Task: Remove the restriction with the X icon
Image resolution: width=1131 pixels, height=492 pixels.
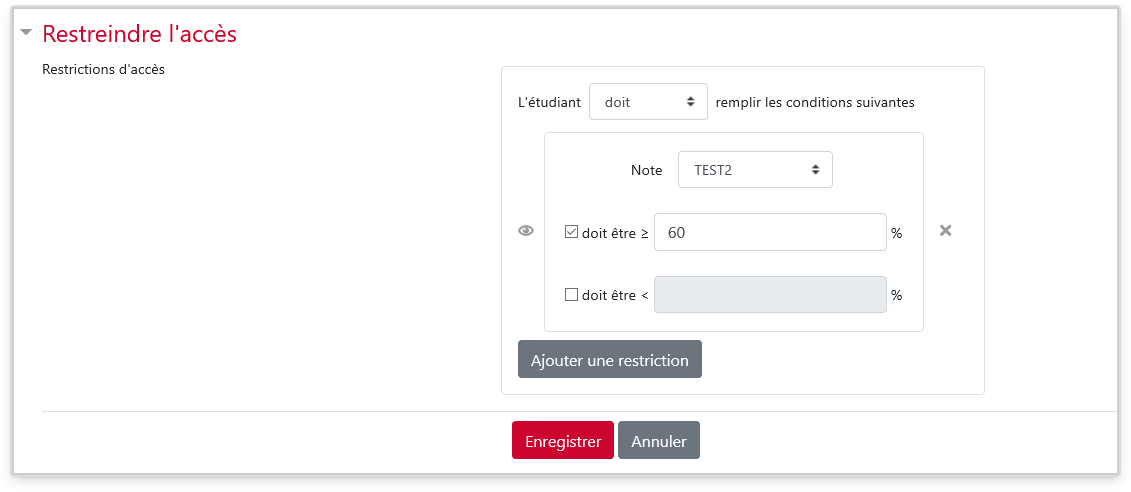Action: 946,231
